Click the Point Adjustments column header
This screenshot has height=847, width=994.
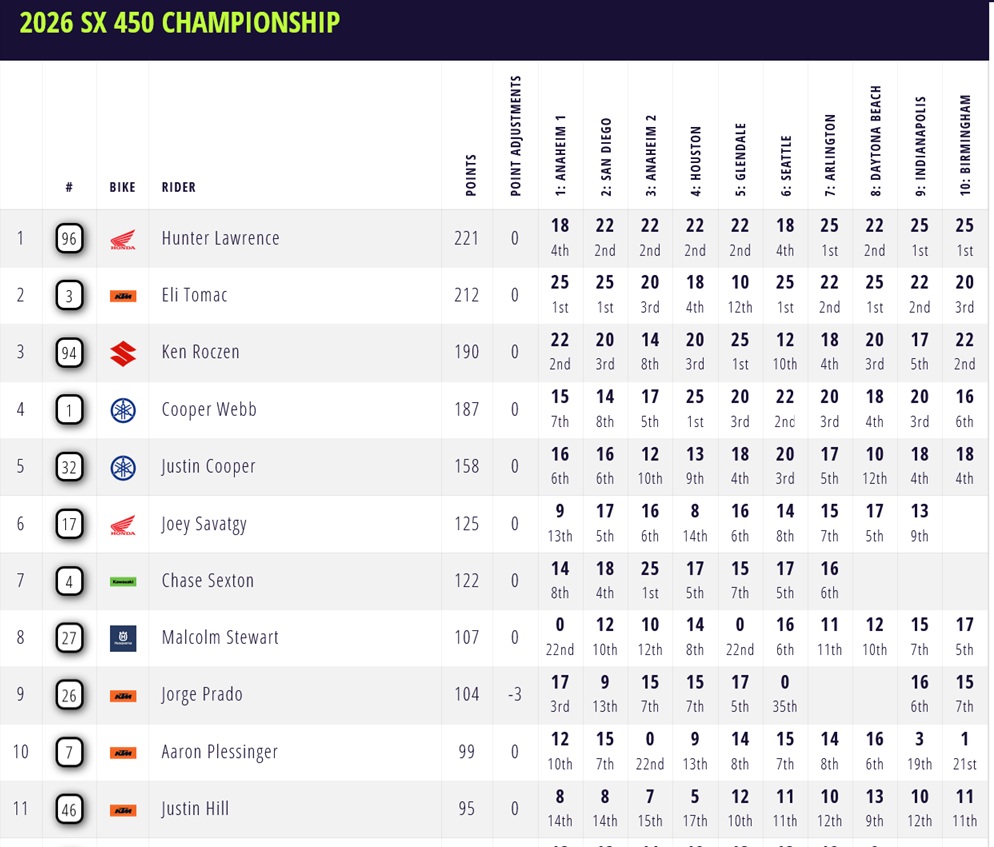coord(516,132)
